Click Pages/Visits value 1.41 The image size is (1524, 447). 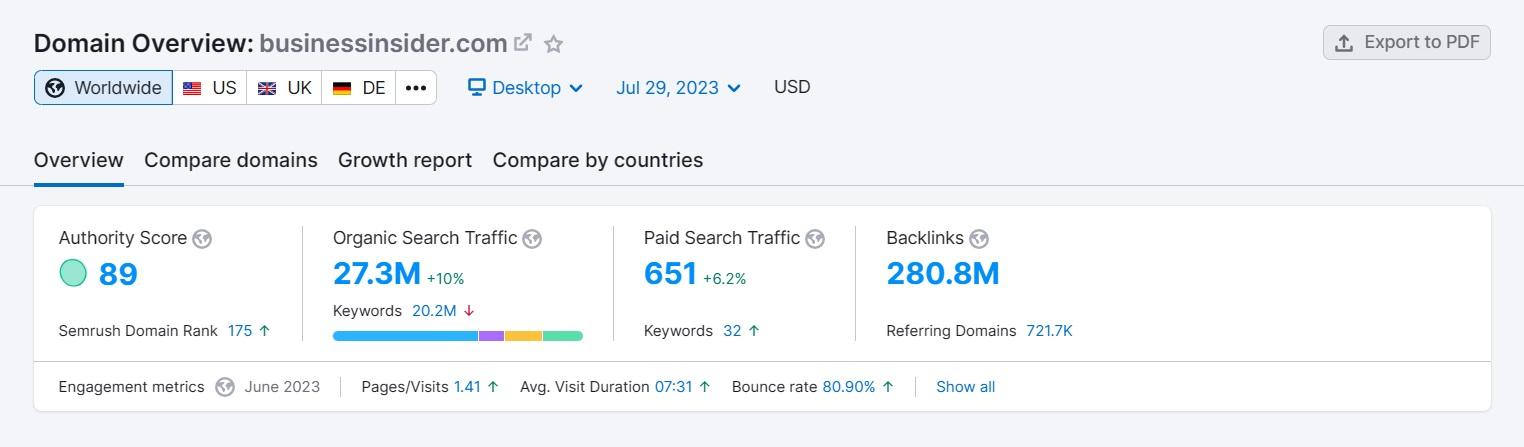click(x=467, y=387)
